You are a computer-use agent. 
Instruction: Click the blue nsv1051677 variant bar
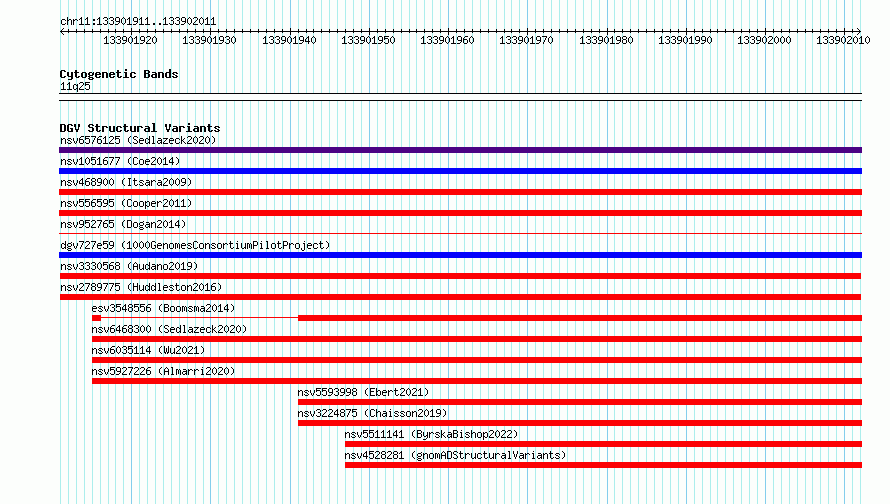coord(460,171)
